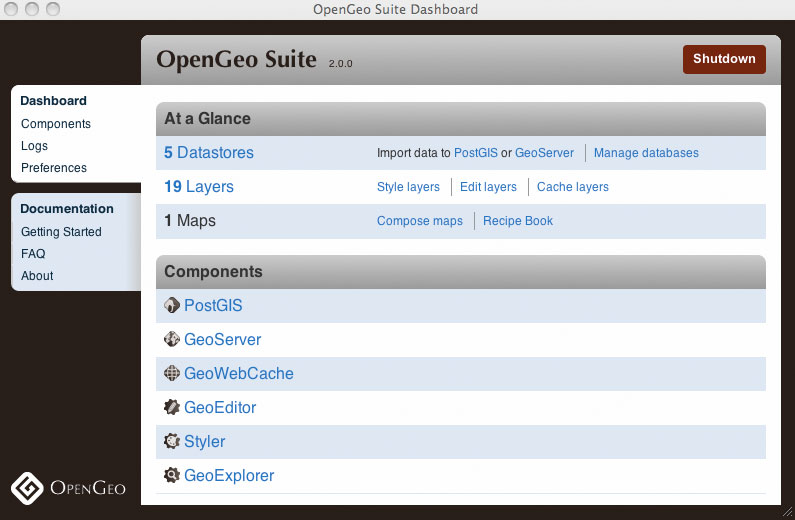The image size is (795, 520).
Task: Open the 5 Datastores link
Action: click(209, 153)
